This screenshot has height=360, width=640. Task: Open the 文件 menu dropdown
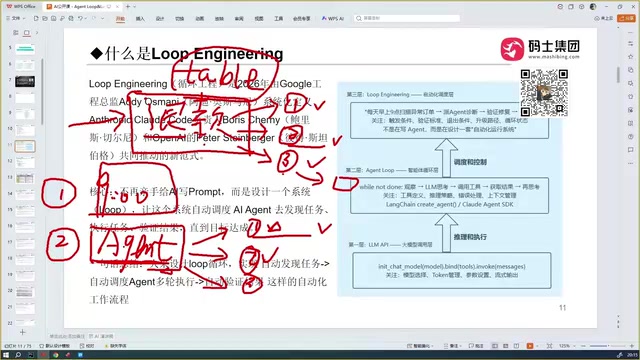click(15, 18)
